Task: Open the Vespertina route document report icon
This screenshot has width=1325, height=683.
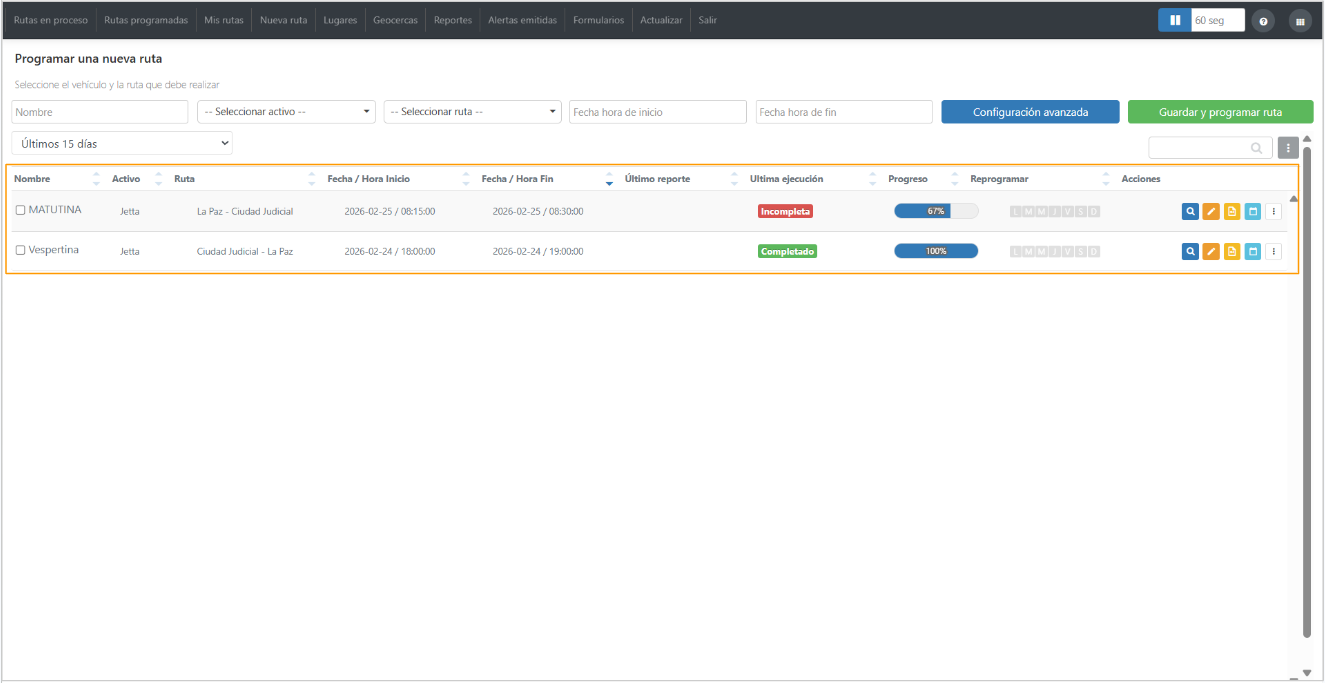Action: [x=1232, y=251]
